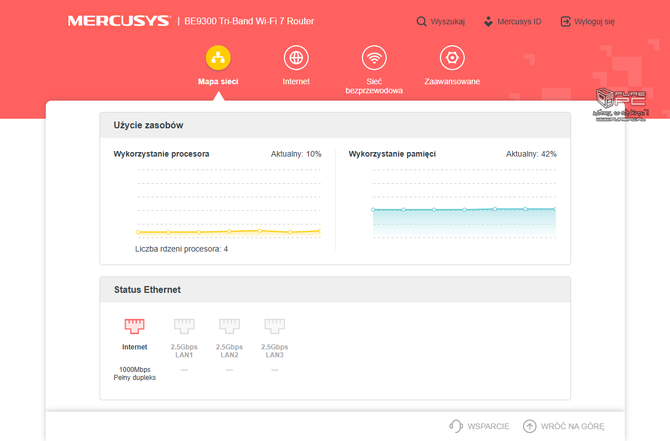The height and width of the screenshot is (441, 670).
Task: Click the Mercusys ID link
Action: tap(519, 21)
